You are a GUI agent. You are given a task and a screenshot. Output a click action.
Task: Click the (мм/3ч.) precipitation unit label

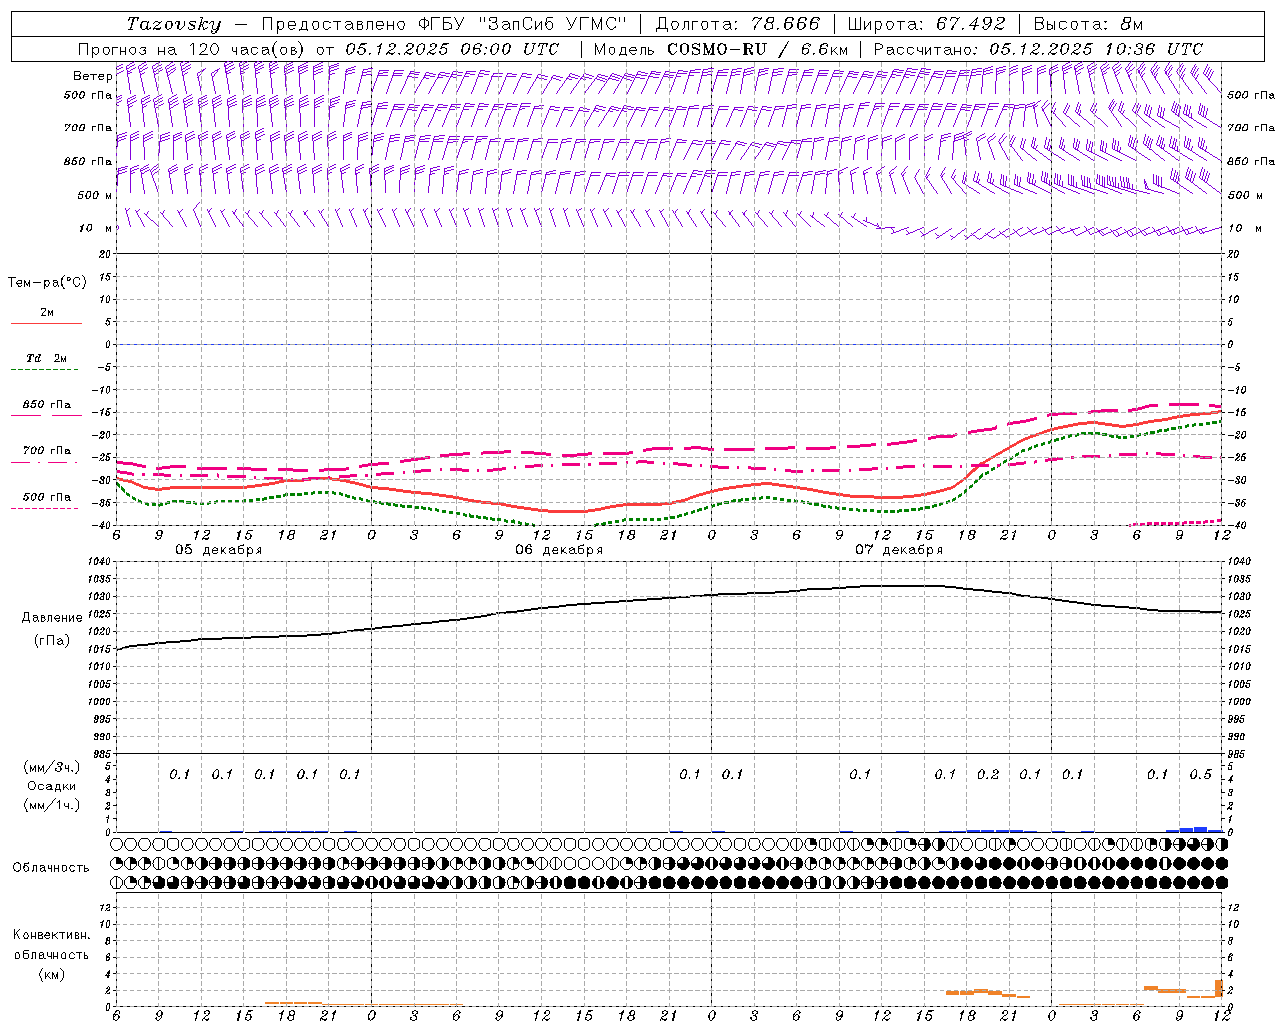(52, 767)
